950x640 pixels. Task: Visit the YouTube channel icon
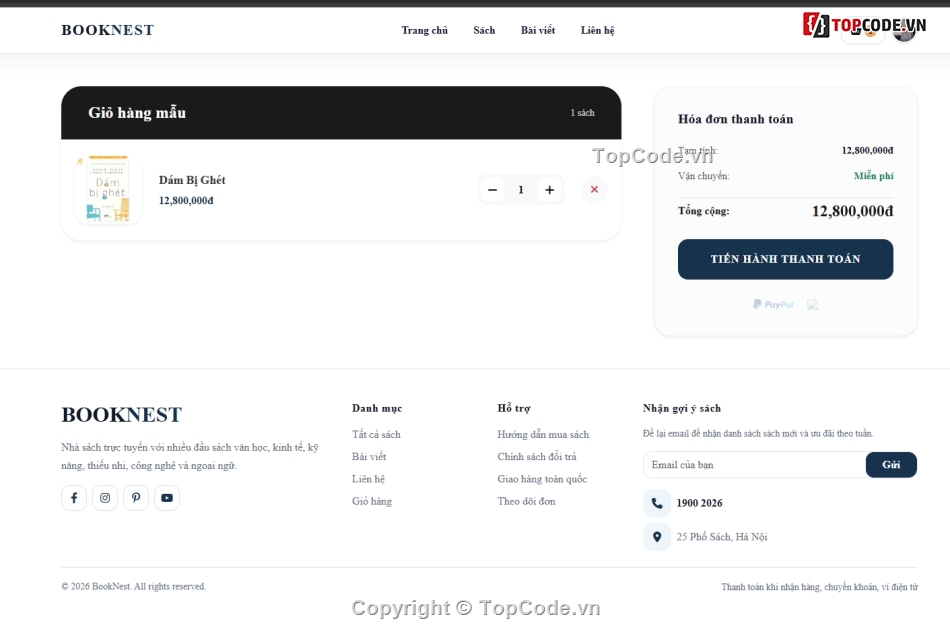point(167,498)
